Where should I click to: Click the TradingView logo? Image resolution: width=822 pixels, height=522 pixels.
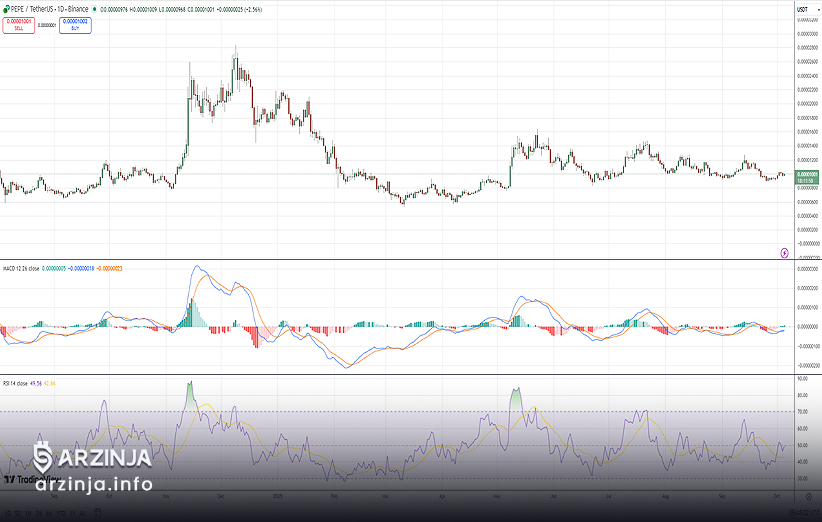click(x=22, y=480)
